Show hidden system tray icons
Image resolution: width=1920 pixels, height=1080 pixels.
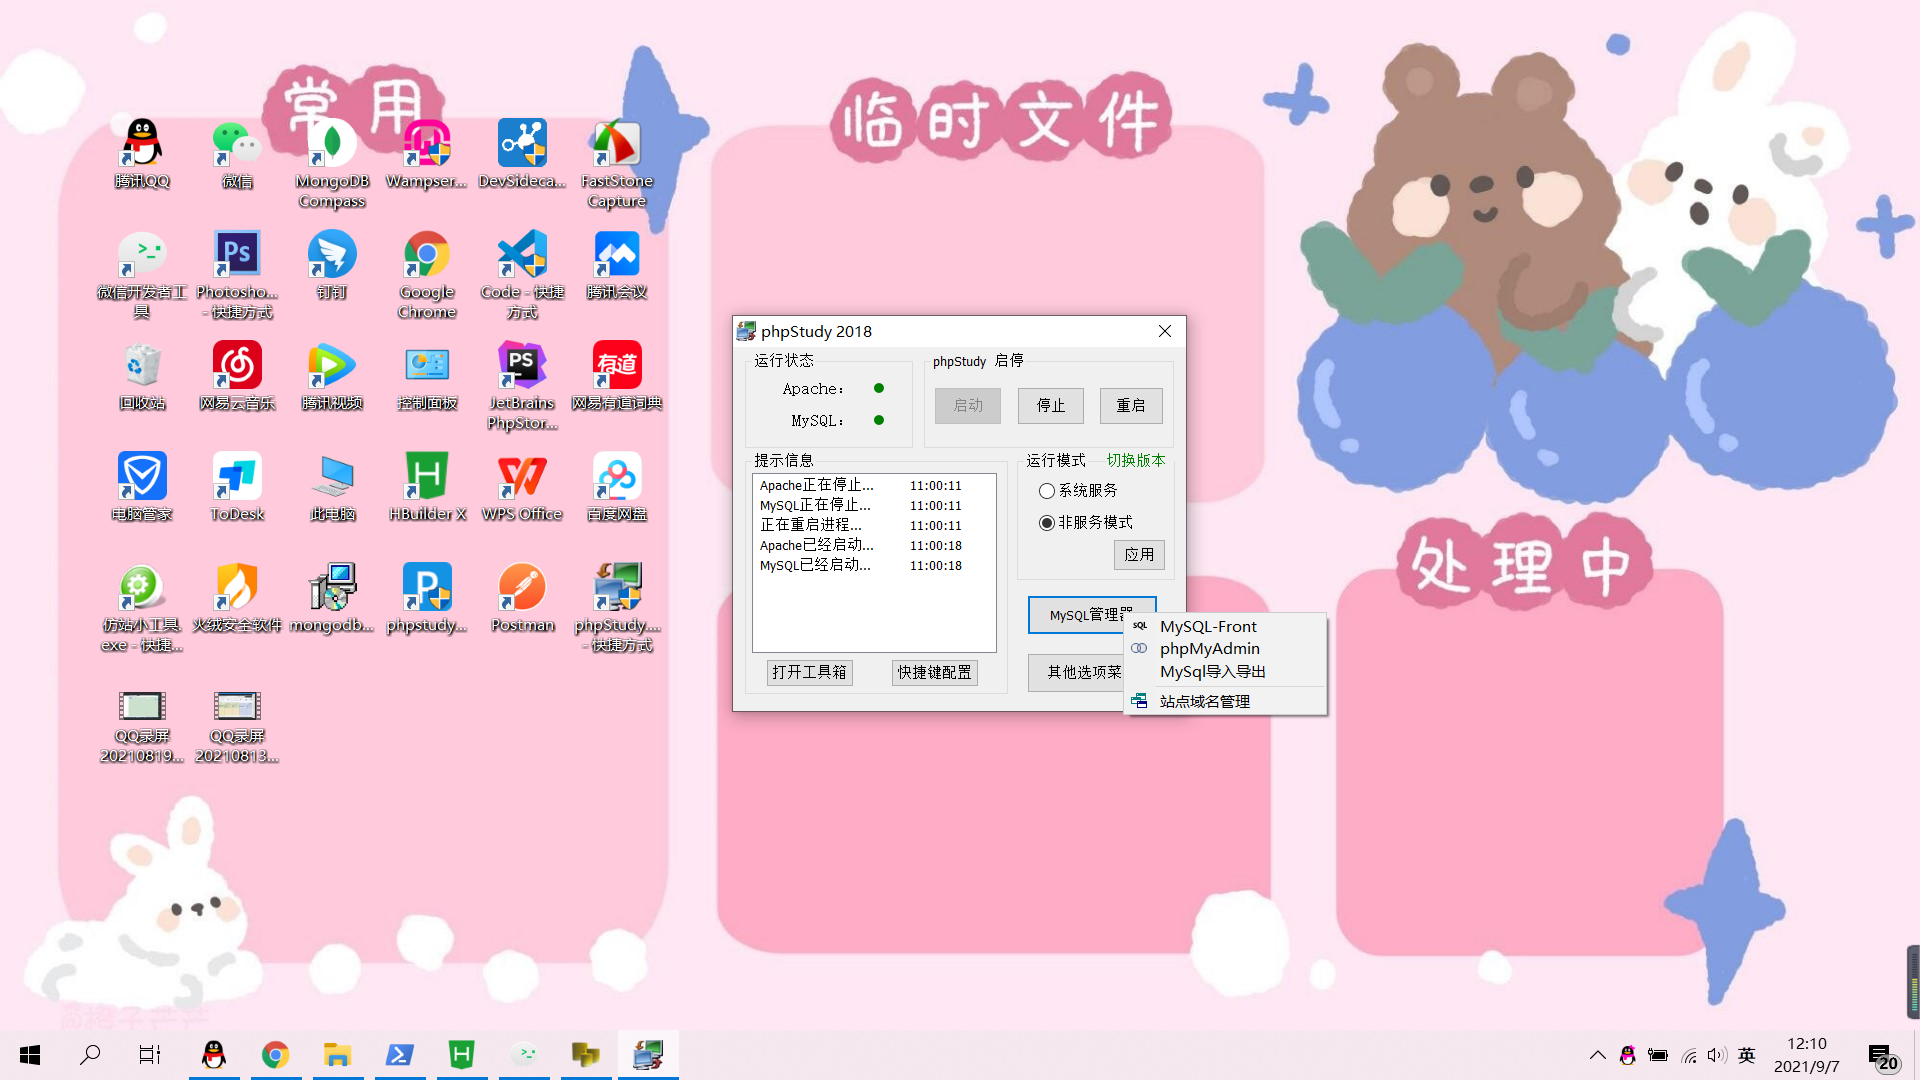coord(1597,1056)
